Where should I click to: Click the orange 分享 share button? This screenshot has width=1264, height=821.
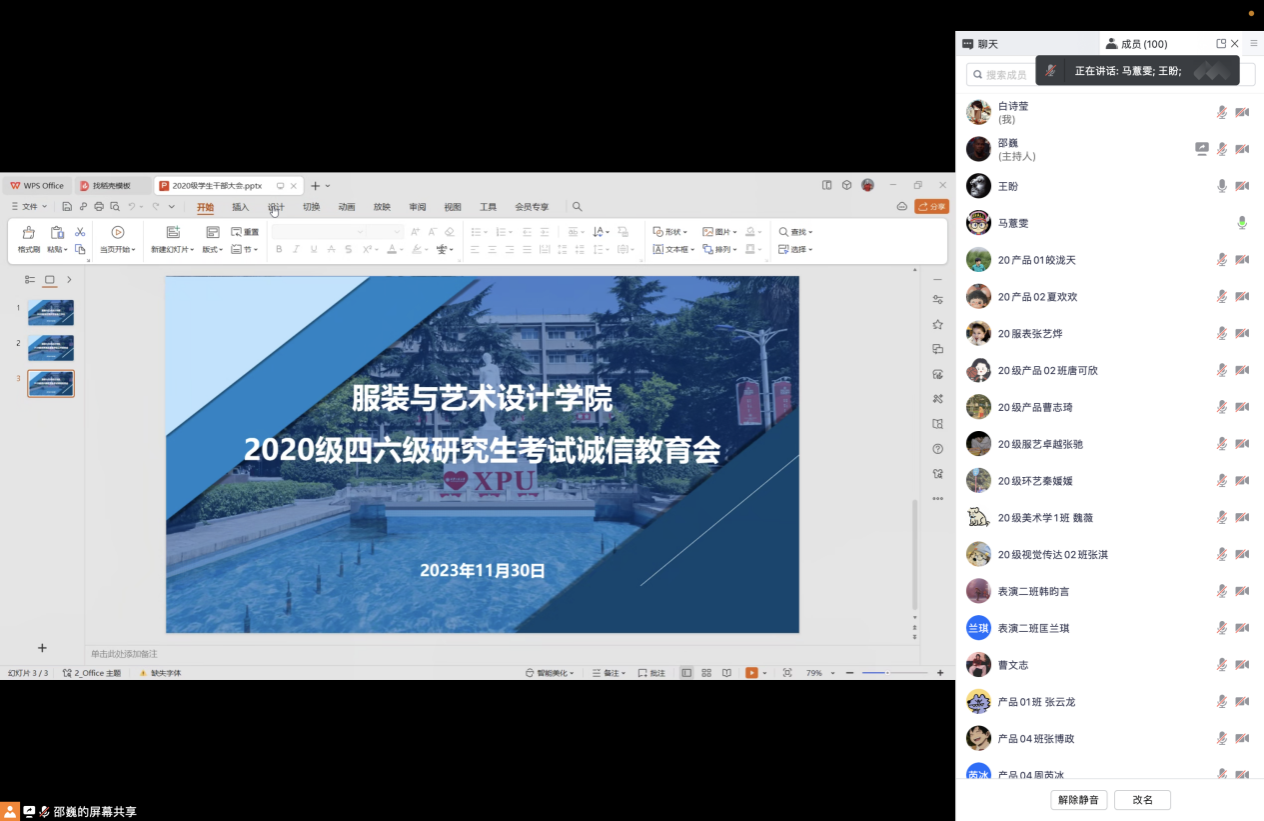pos(931,207)
